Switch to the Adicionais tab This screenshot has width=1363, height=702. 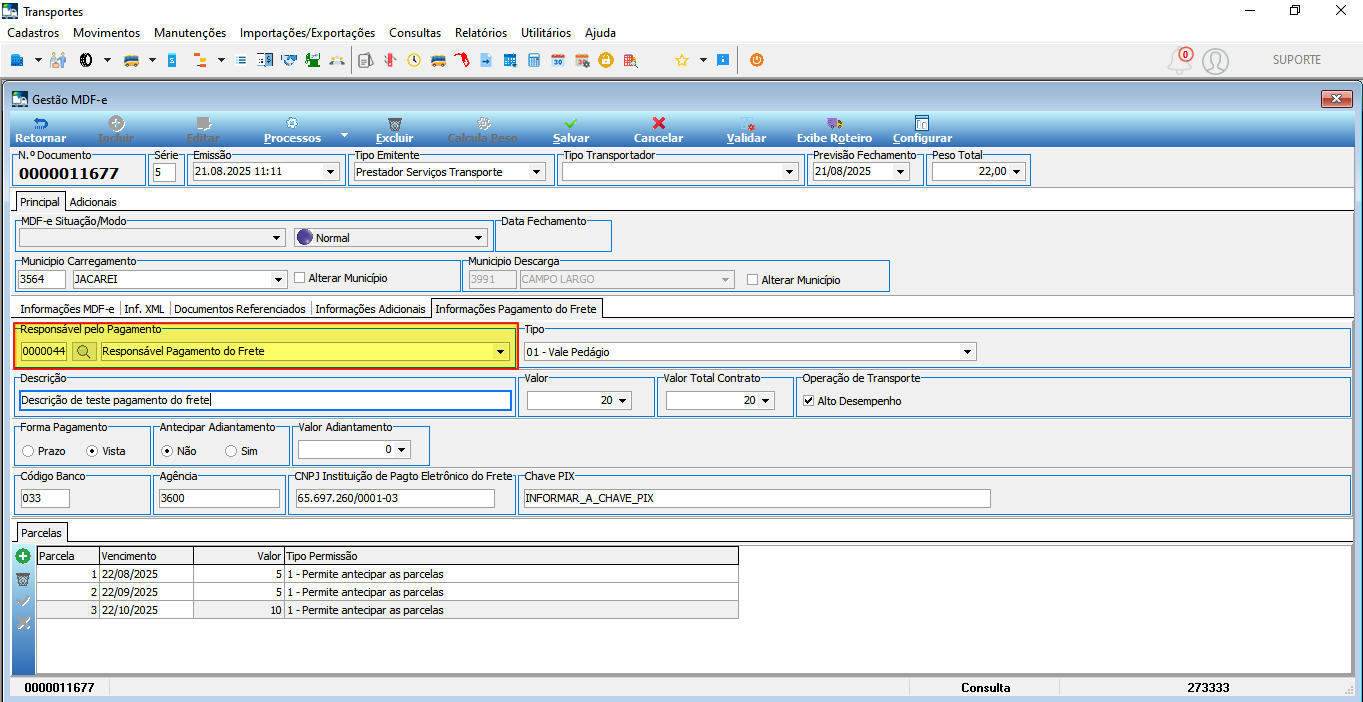[93, 201]
